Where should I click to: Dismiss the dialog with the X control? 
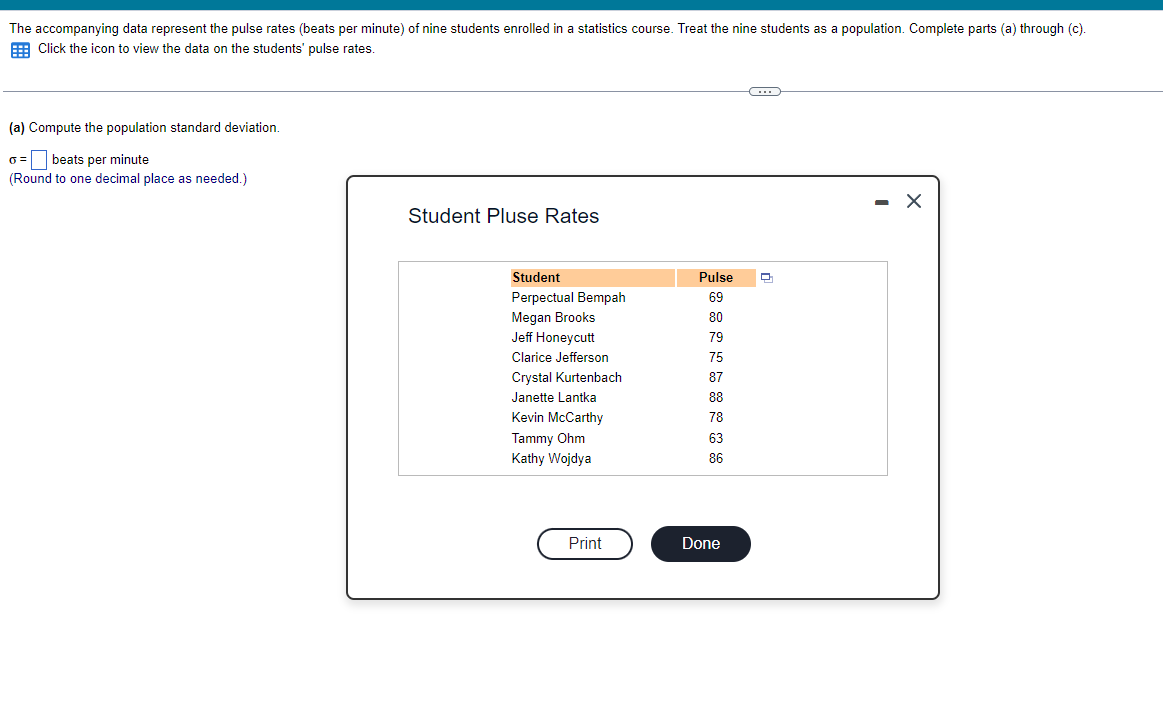coord(912,200)
